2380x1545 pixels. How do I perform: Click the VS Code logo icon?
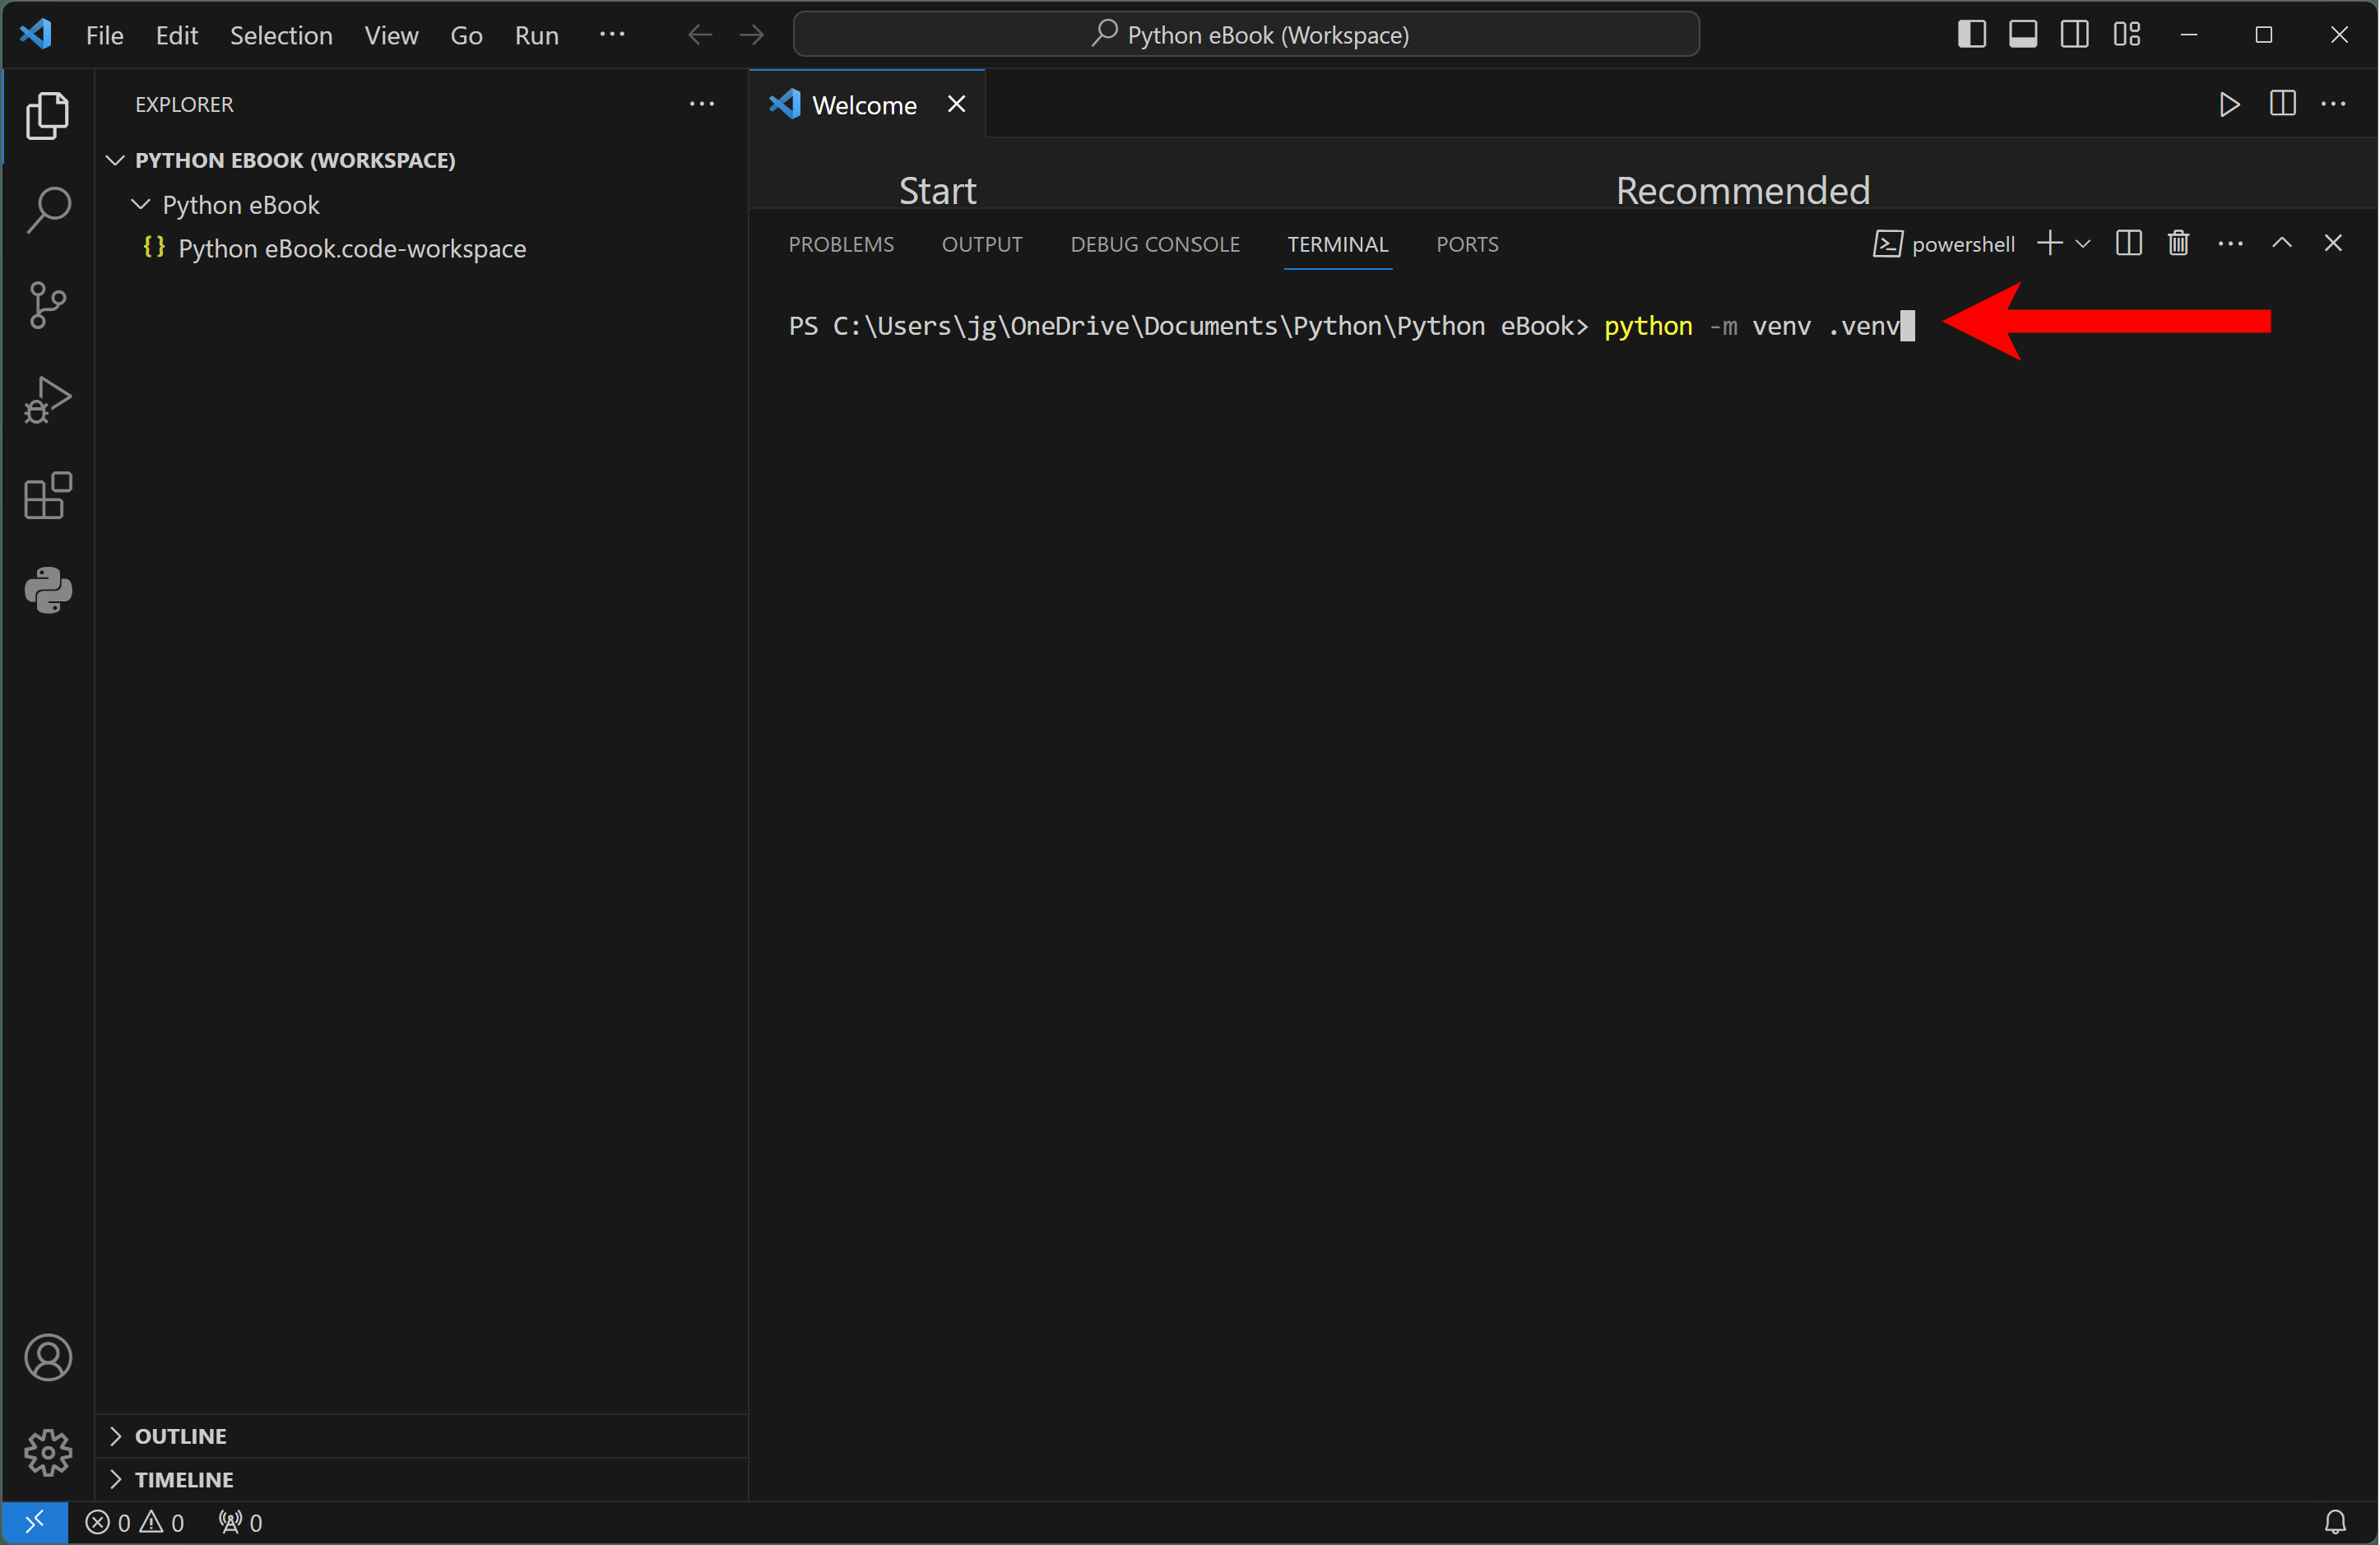[x=36, y=34]
